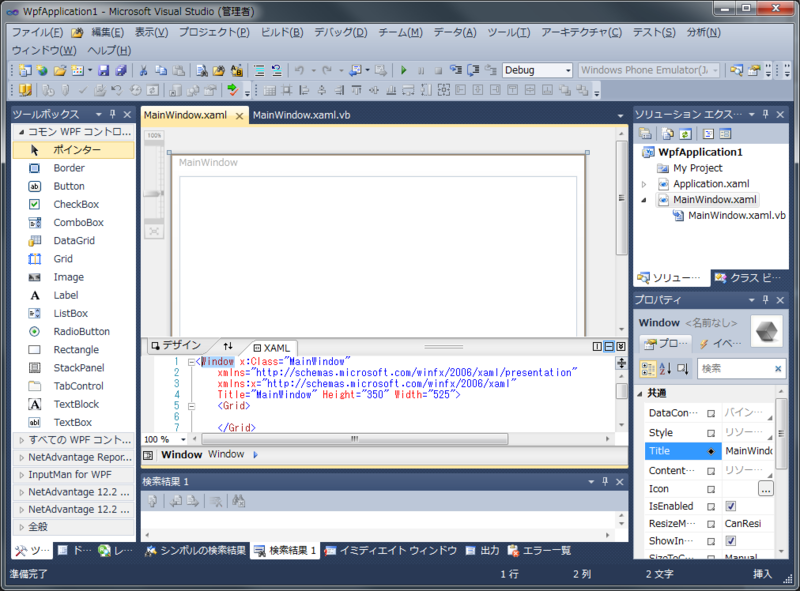Open the ファイル(F) menu
The image size is (800, 591).
(x=37, y=32)
